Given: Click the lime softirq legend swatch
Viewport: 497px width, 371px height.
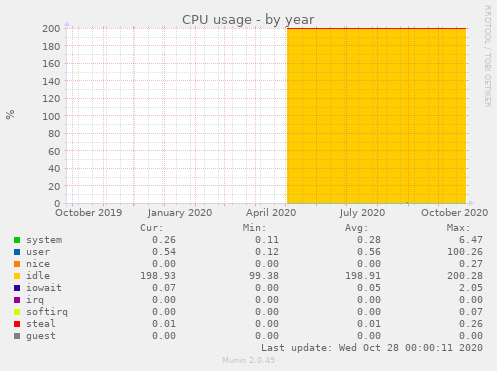Looking at the screenshot, I should click(x=17, y=312).
